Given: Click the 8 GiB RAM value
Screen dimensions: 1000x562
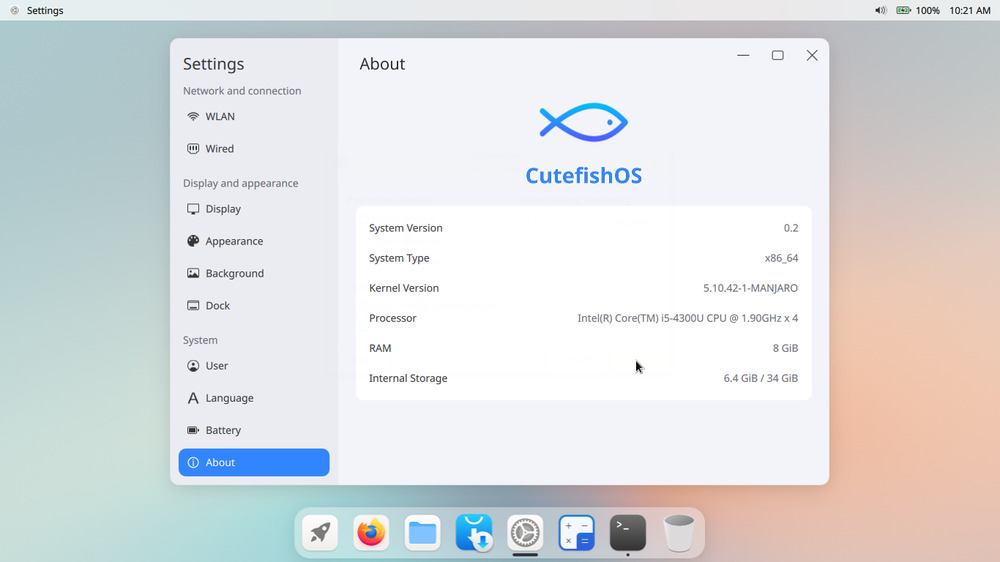Looking at the screenshot, I should point(785,348).
